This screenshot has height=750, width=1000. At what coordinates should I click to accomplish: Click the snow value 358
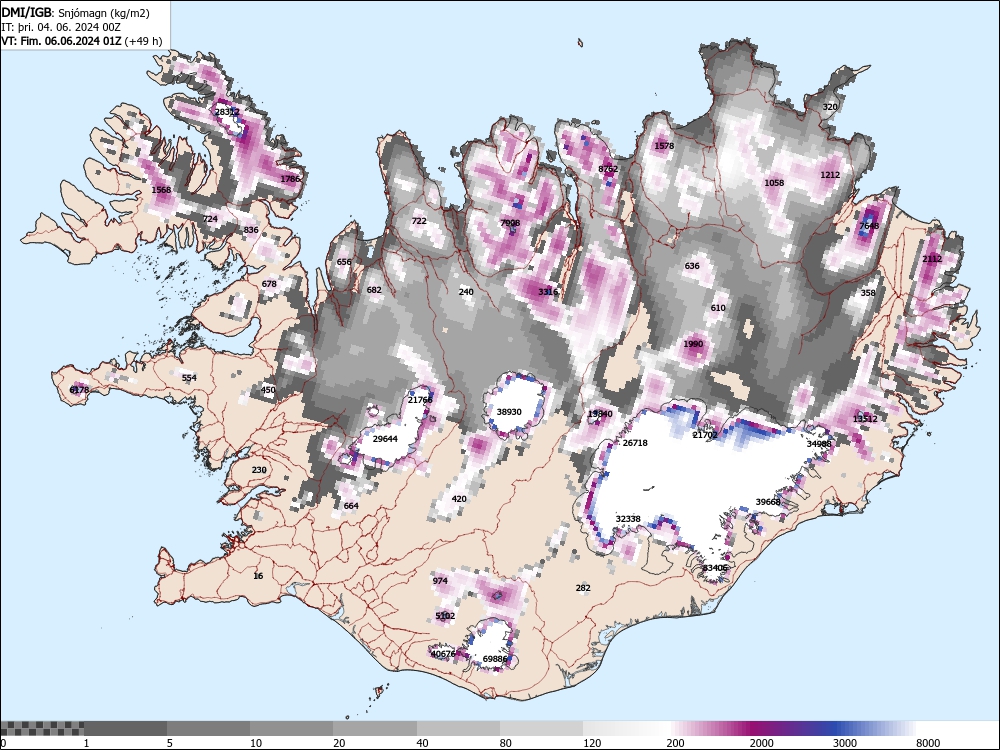point(868,293)
